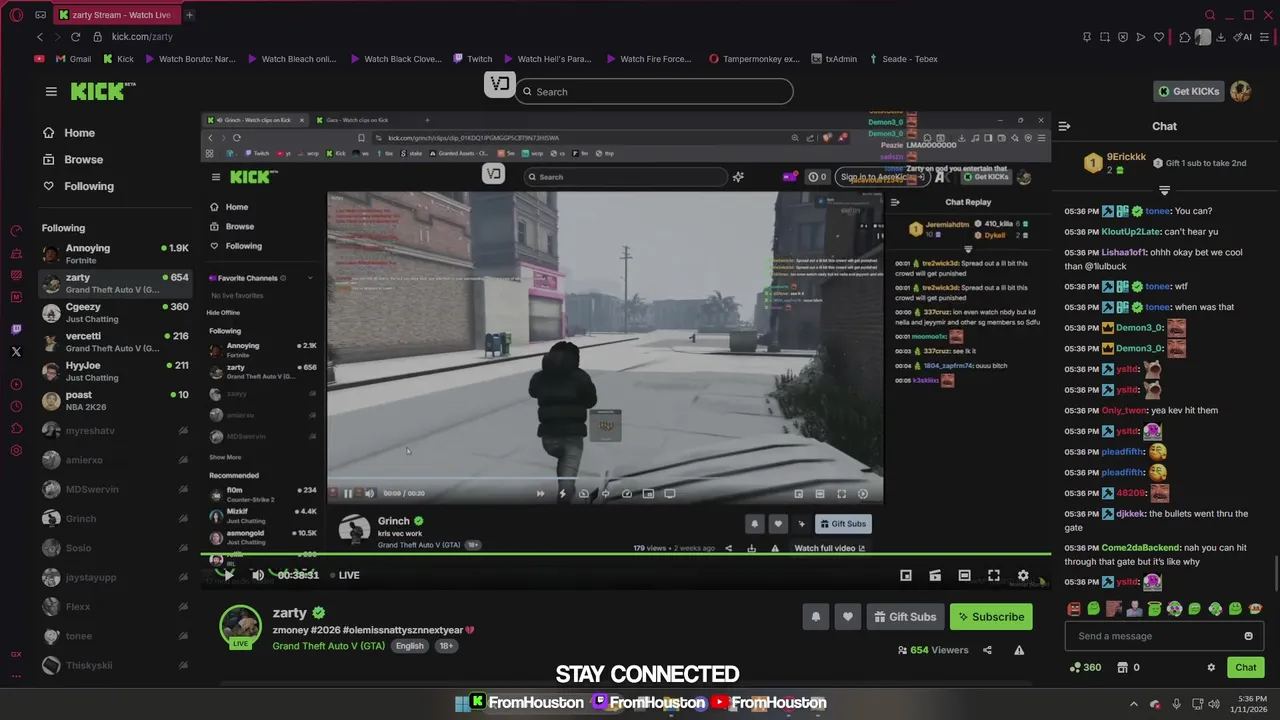Show hidden system tray icons
This screenshot has height=720, width=1280.
point(1134,704)
